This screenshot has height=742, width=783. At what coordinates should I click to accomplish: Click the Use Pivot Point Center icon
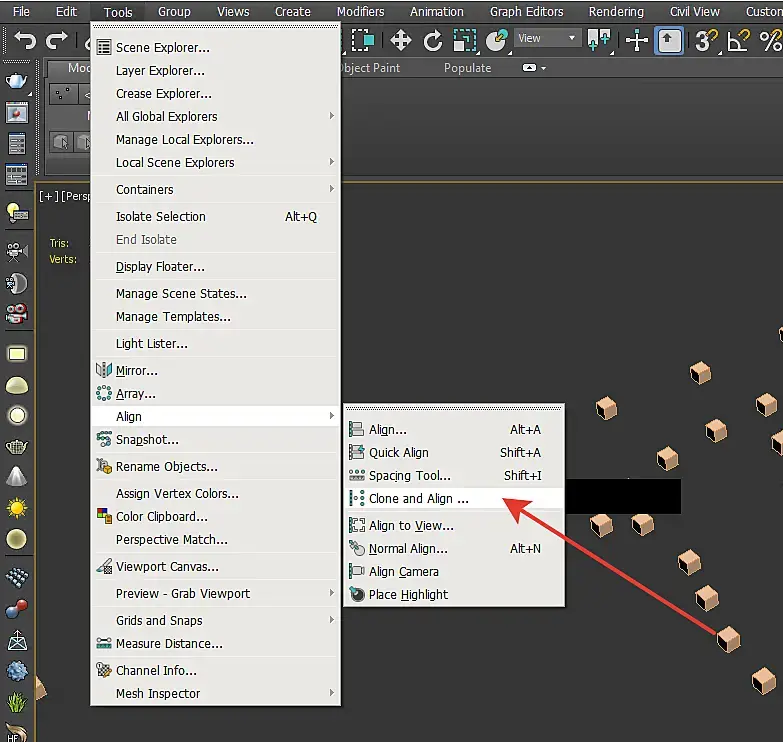[x=599, y=40]
